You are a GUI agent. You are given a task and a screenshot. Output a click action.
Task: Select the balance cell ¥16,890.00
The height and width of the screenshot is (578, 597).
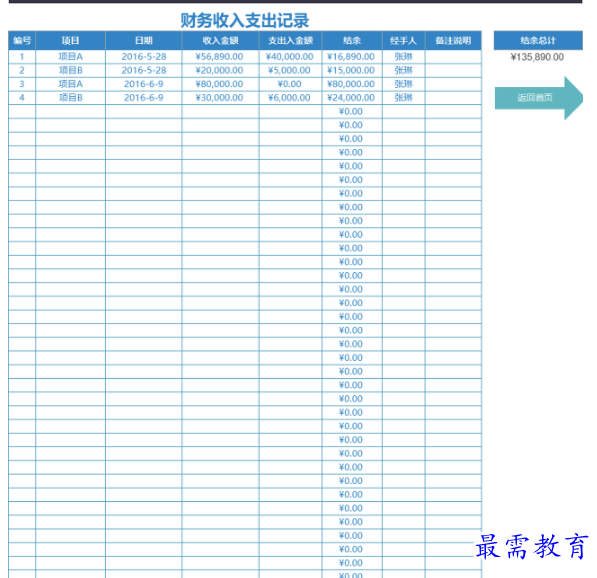[352, 57]
